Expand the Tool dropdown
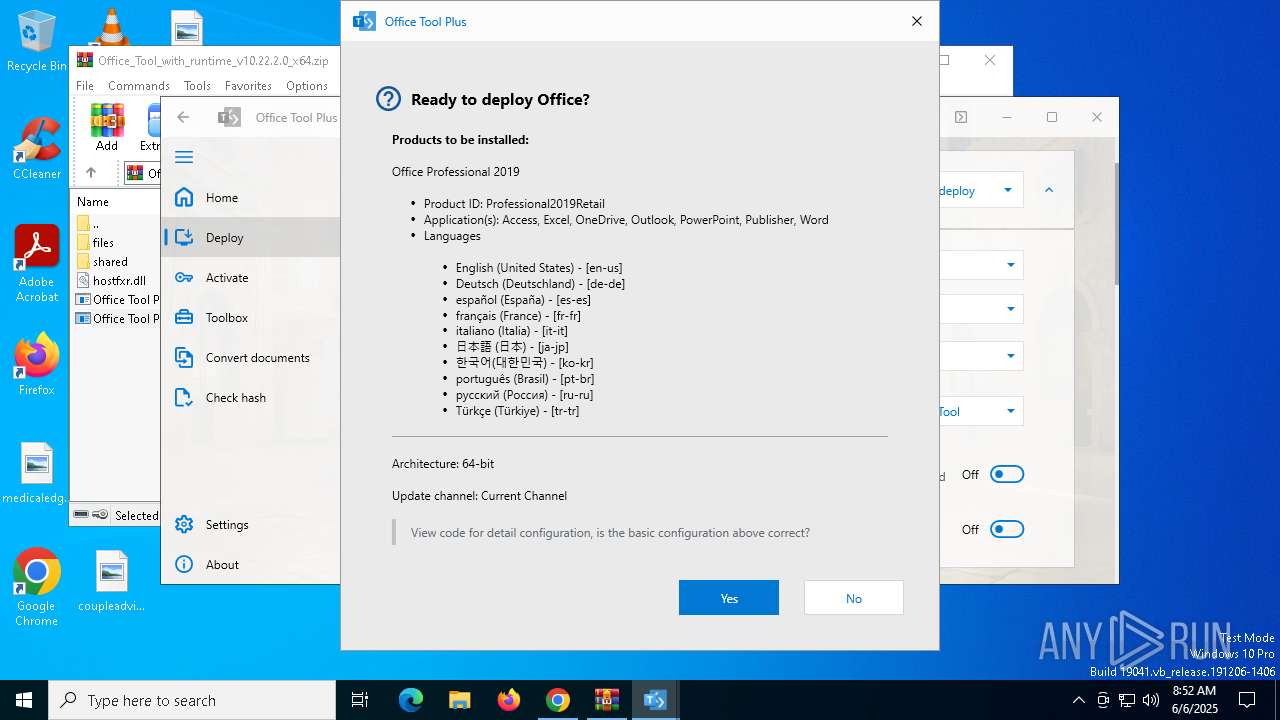The image size is (1280, 720). point(1010,411)
